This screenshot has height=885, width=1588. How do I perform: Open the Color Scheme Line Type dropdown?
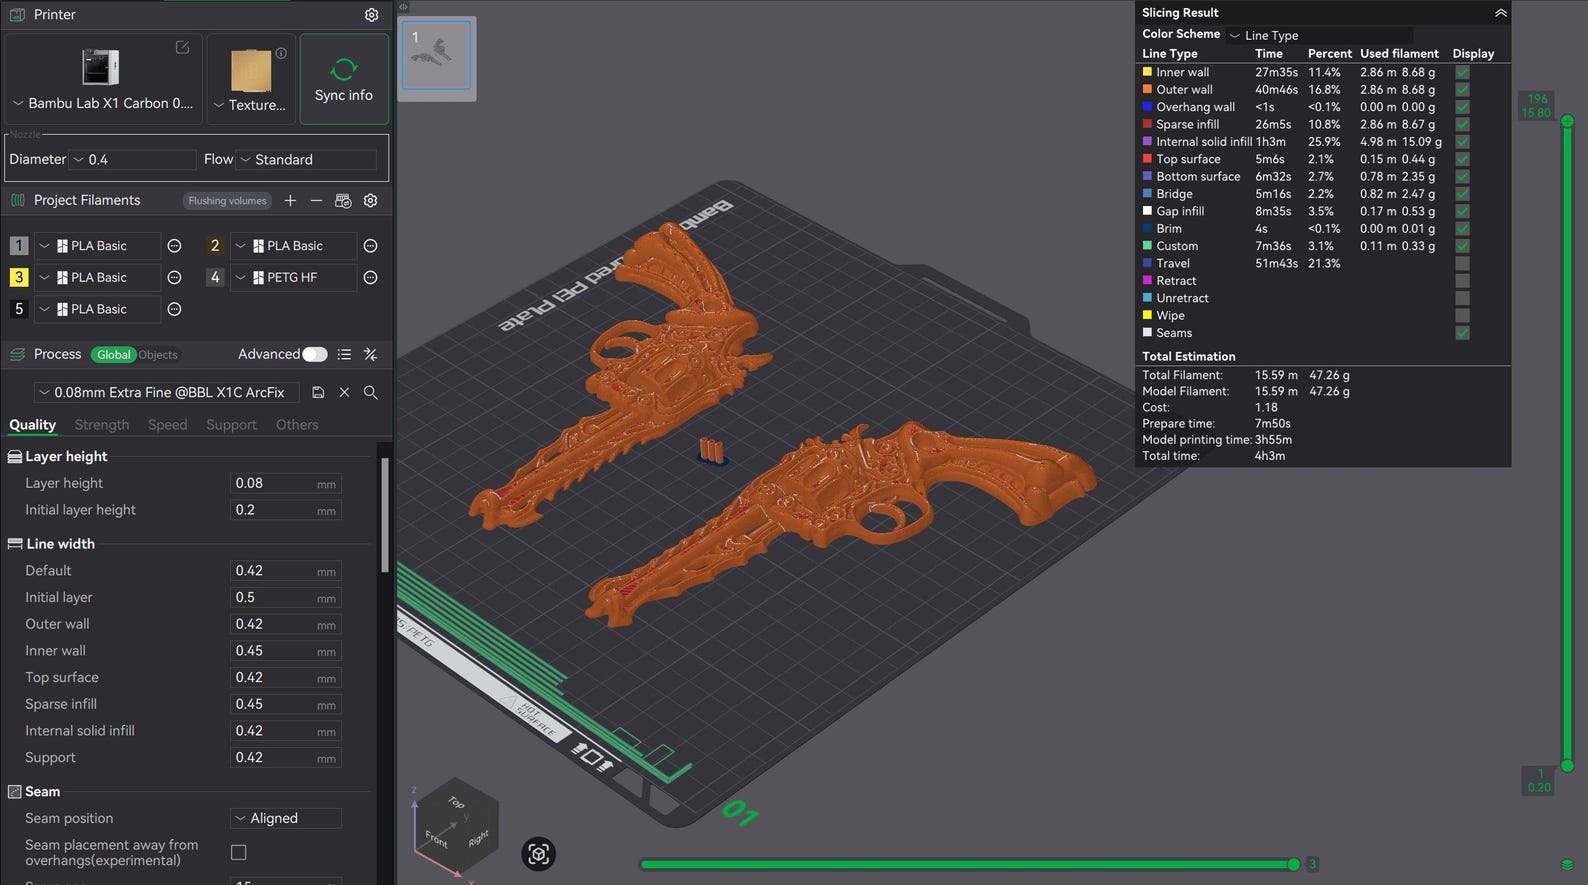[1319, 35]
